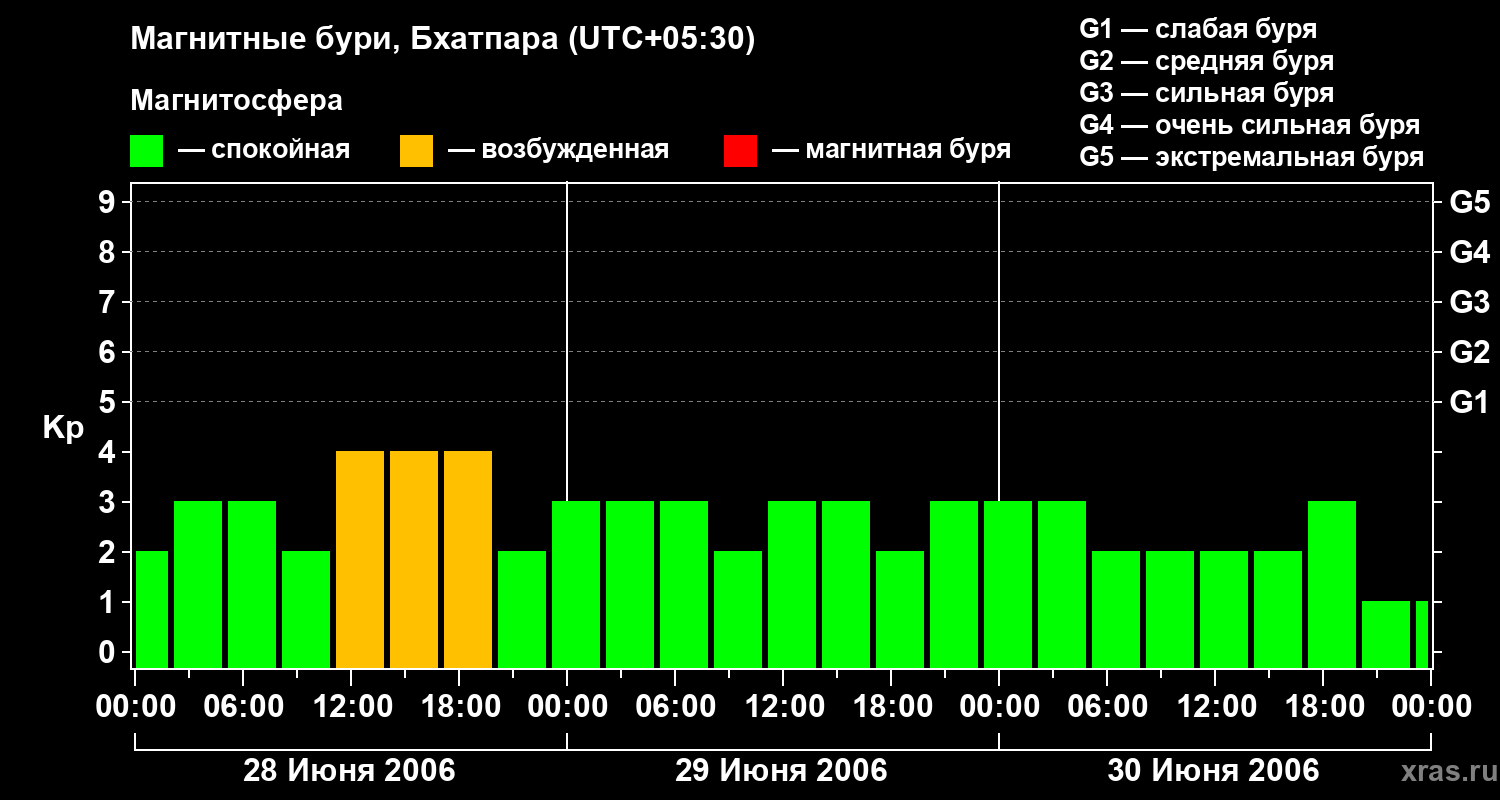This screenshot has height=800, width=1500.
Task: Click the green calm magnetosphere legend swatch
Action: [147, 151]
